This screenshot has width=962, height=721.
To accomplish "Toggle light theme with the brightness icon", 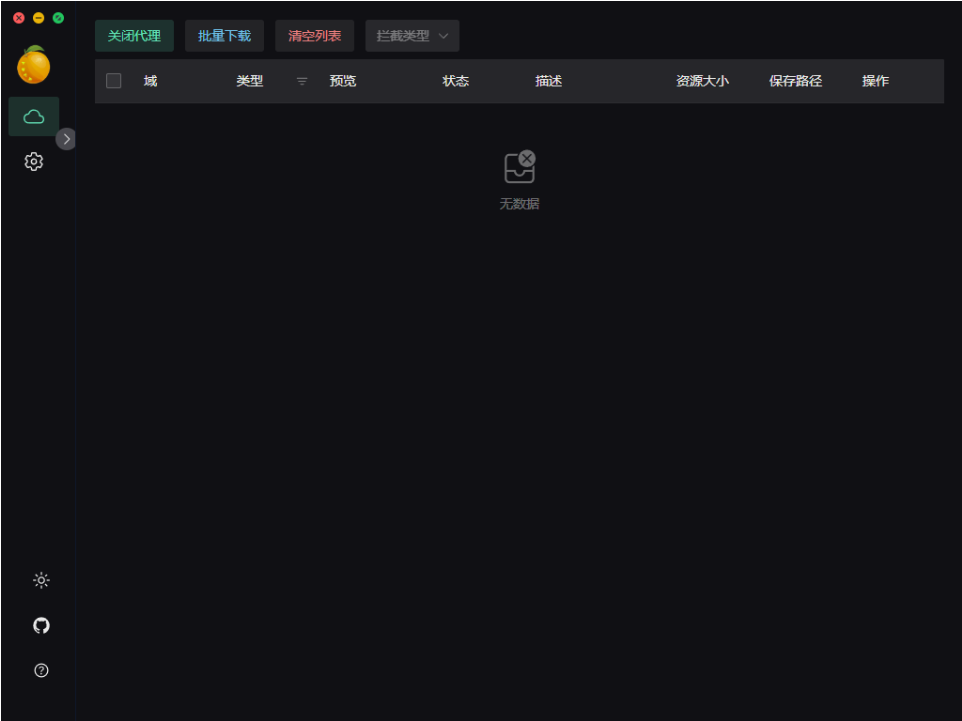I will pos(41,580).
